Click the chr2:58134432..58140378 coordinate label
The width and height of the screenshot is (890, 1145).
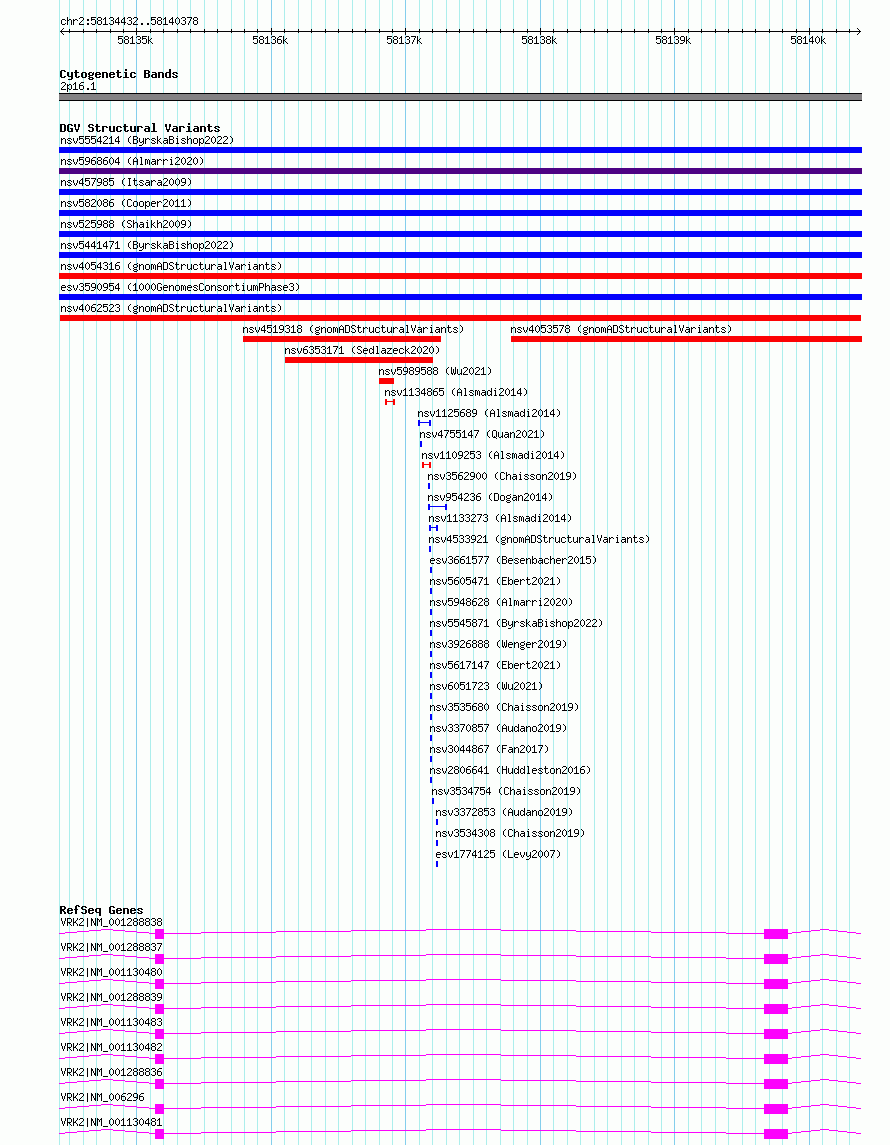point(129,21)
